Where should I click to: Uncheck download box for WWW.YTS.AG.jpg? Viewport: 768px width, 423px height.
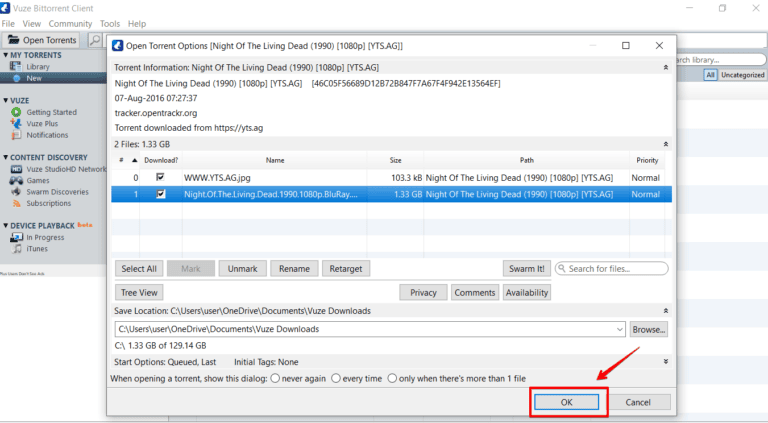[x=160, y=177]
